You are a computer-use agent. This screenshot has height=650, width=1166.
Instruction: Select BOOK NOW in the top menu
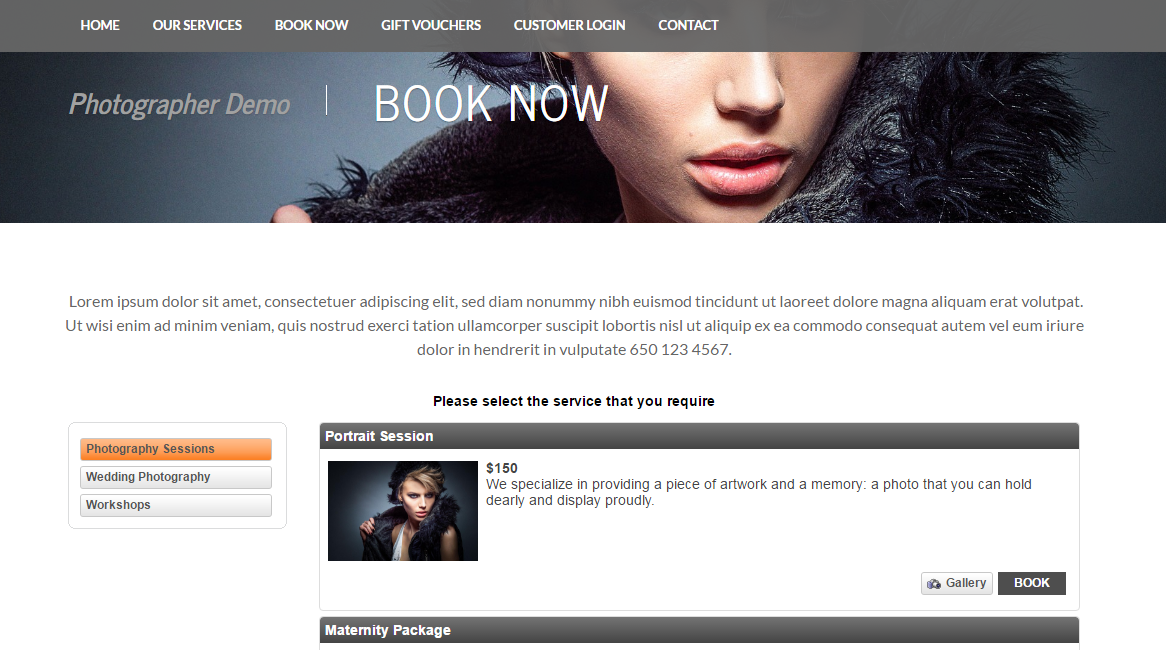point(311,25)
